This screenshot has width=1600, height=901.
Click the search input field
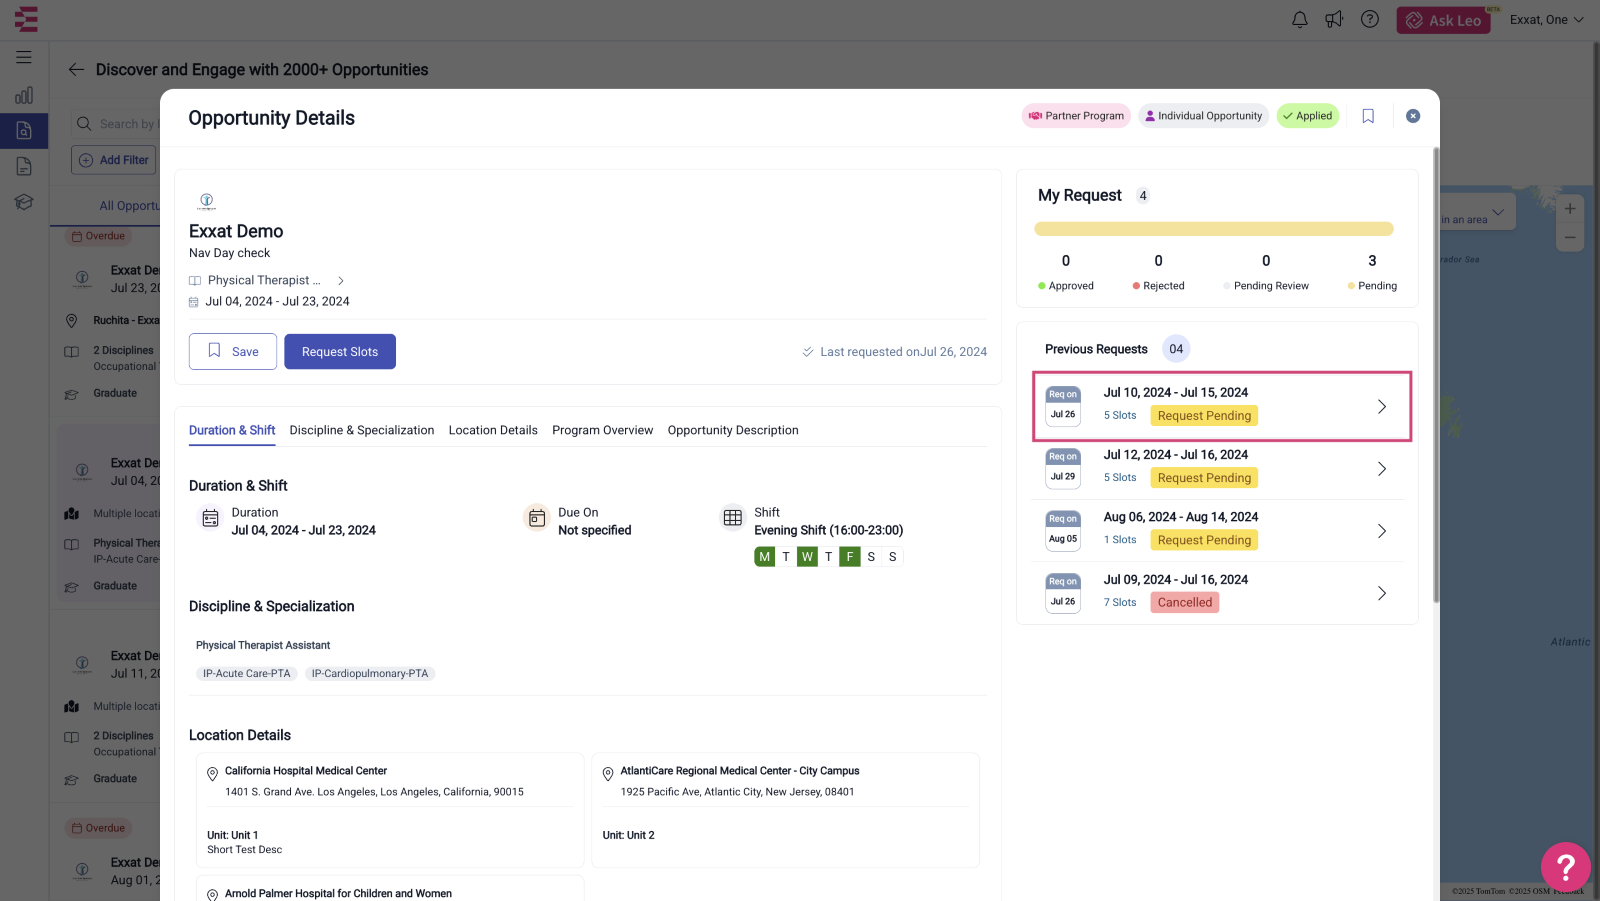pyautogui.click(x=115, y=124)
